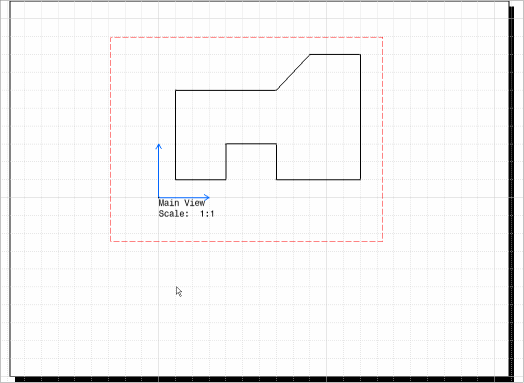Select the "Scale: 1:1" label text
524x383 pixels.
tap(186, 214)
